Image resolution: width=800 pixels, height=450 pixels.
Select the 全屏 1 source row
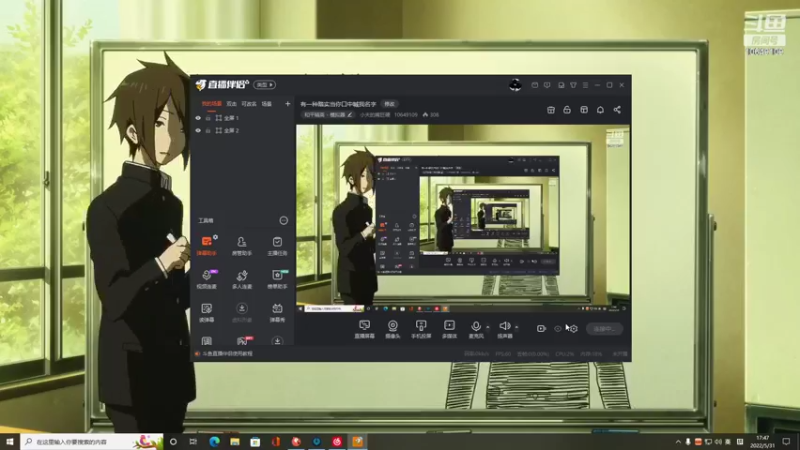pos(243,118)
